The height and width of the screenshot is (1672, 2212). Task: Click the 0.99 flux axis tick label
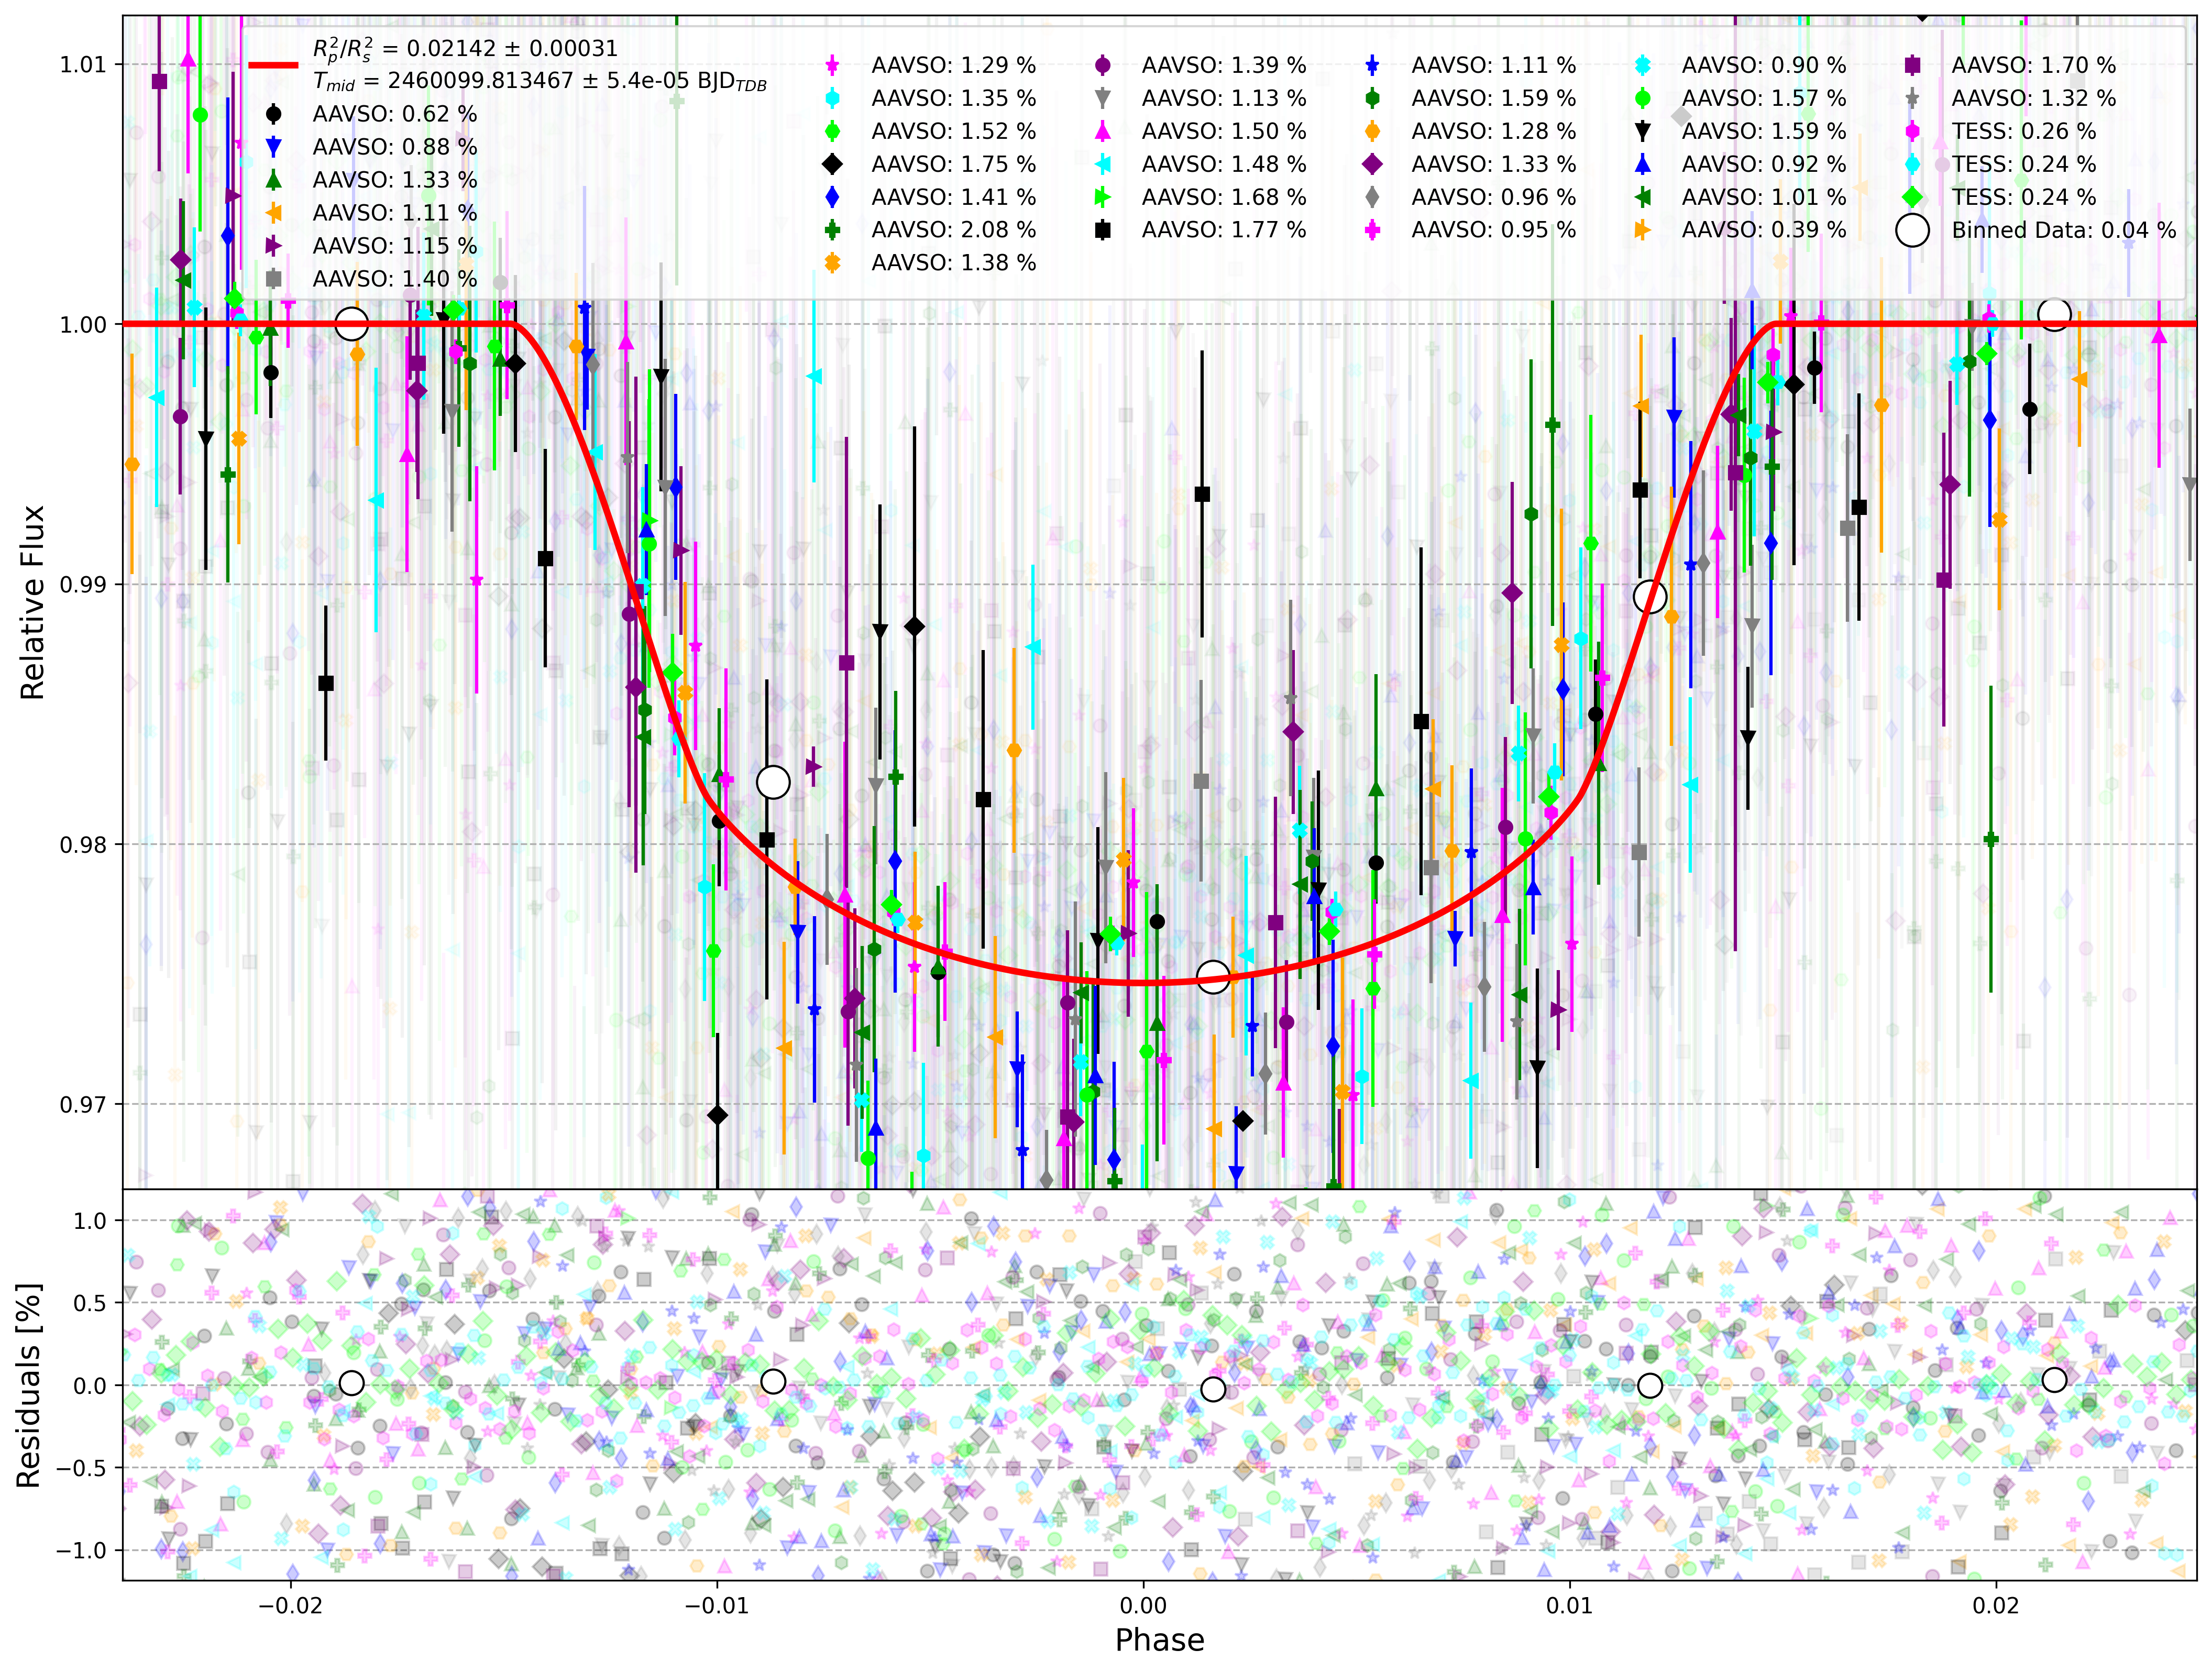pos(82,585)
